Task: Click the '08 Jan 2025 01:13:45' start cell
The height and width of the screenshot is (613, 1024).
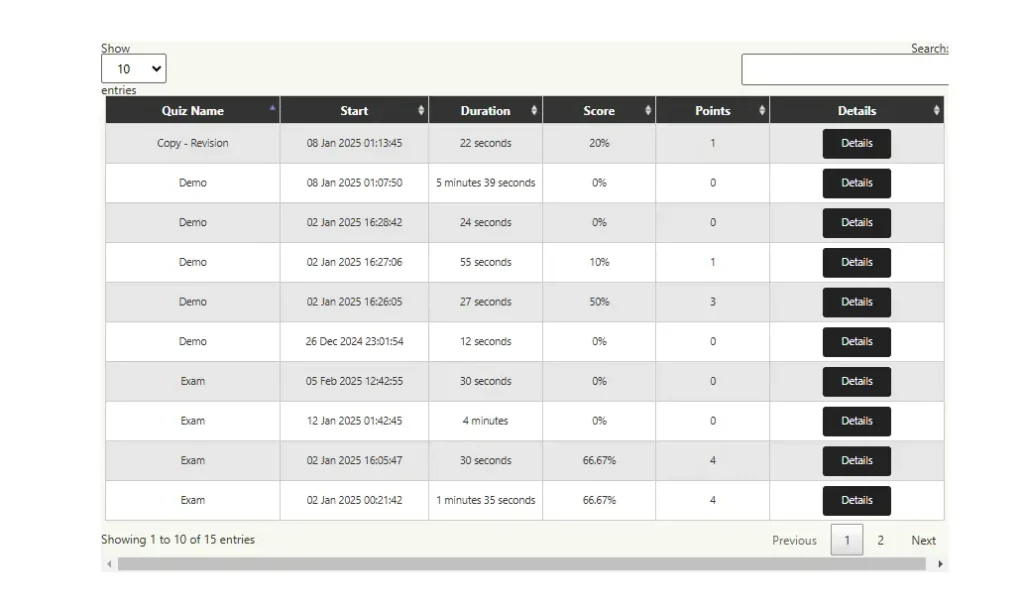Action: click(x=354, y=143)
